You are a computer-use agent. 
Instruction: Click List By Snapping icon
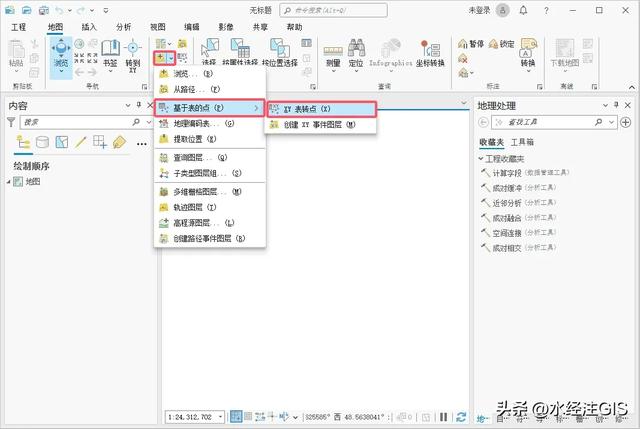(100, 142)
